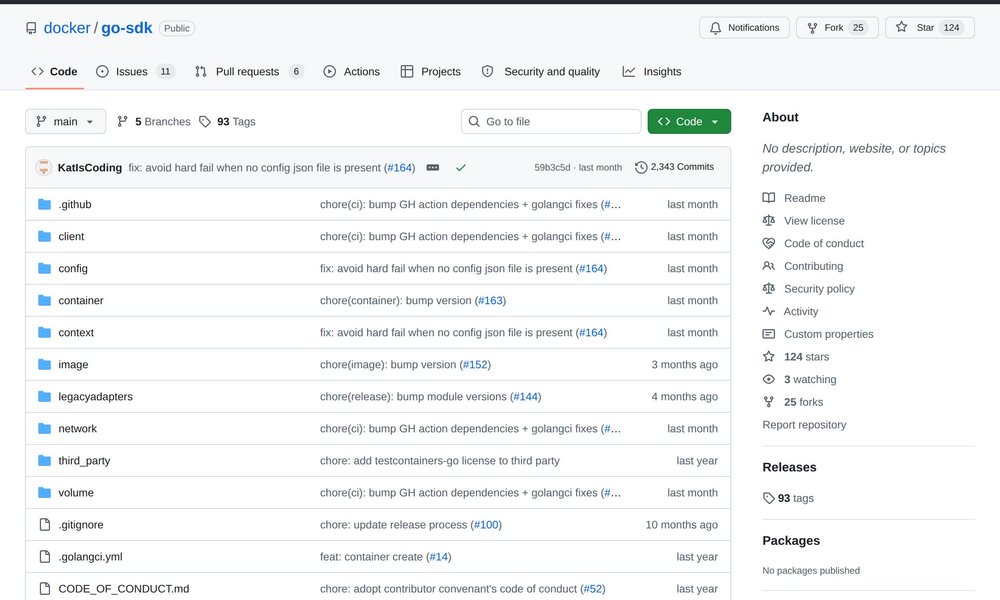
Task: Open the network folder
Action: click(78, 428)
